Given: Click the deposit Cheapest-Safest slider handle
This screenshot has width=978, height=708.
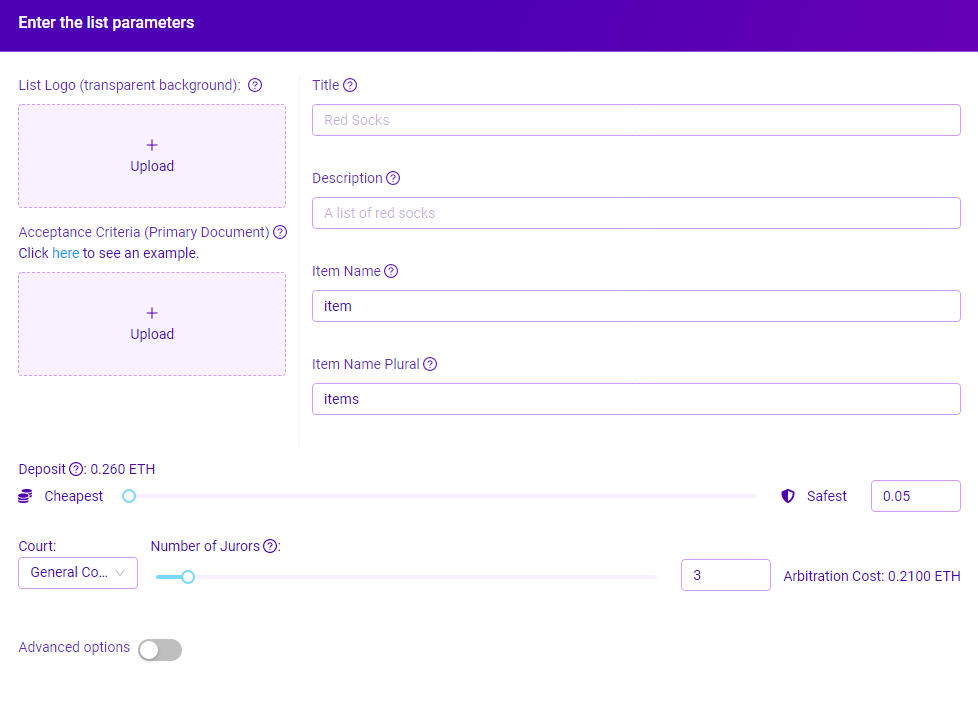Looking at the screenshot, I should point(129,496).
